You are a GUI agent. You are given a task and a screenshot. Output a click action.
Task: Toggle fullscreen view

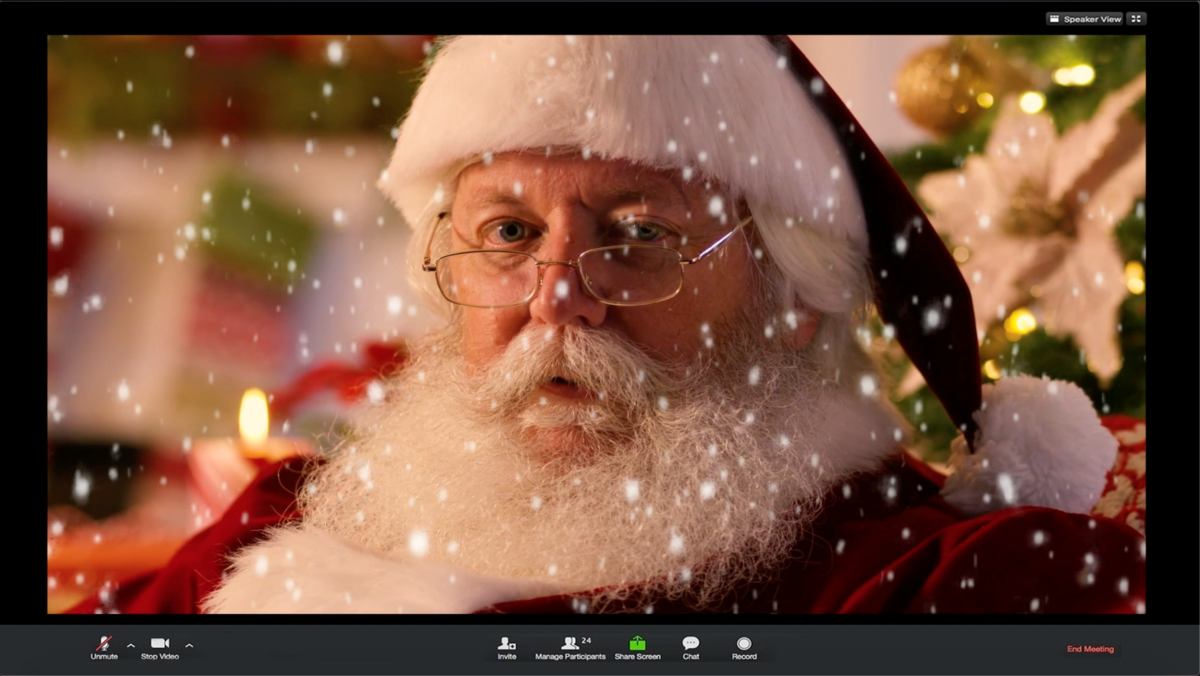1136,17
